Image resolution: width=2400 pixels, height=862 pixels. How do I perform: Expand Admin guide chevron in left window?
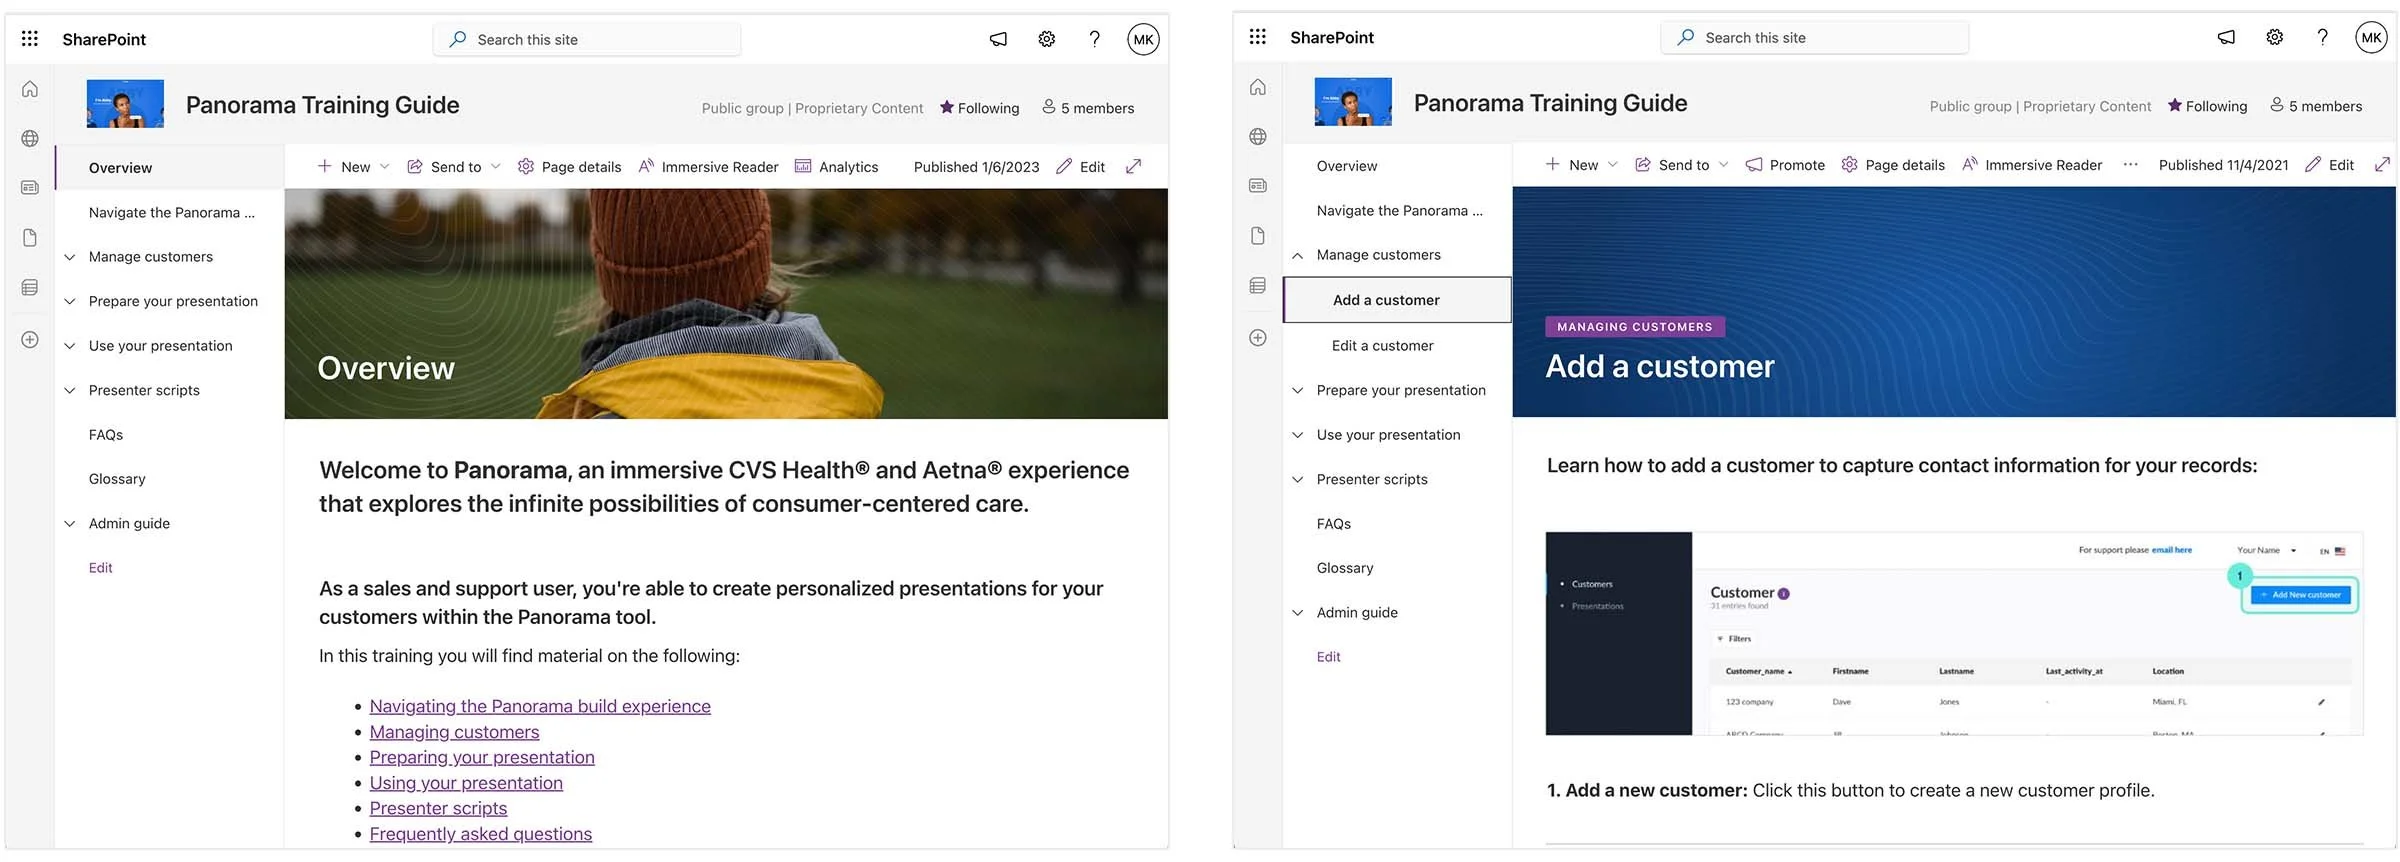point(70,523)
